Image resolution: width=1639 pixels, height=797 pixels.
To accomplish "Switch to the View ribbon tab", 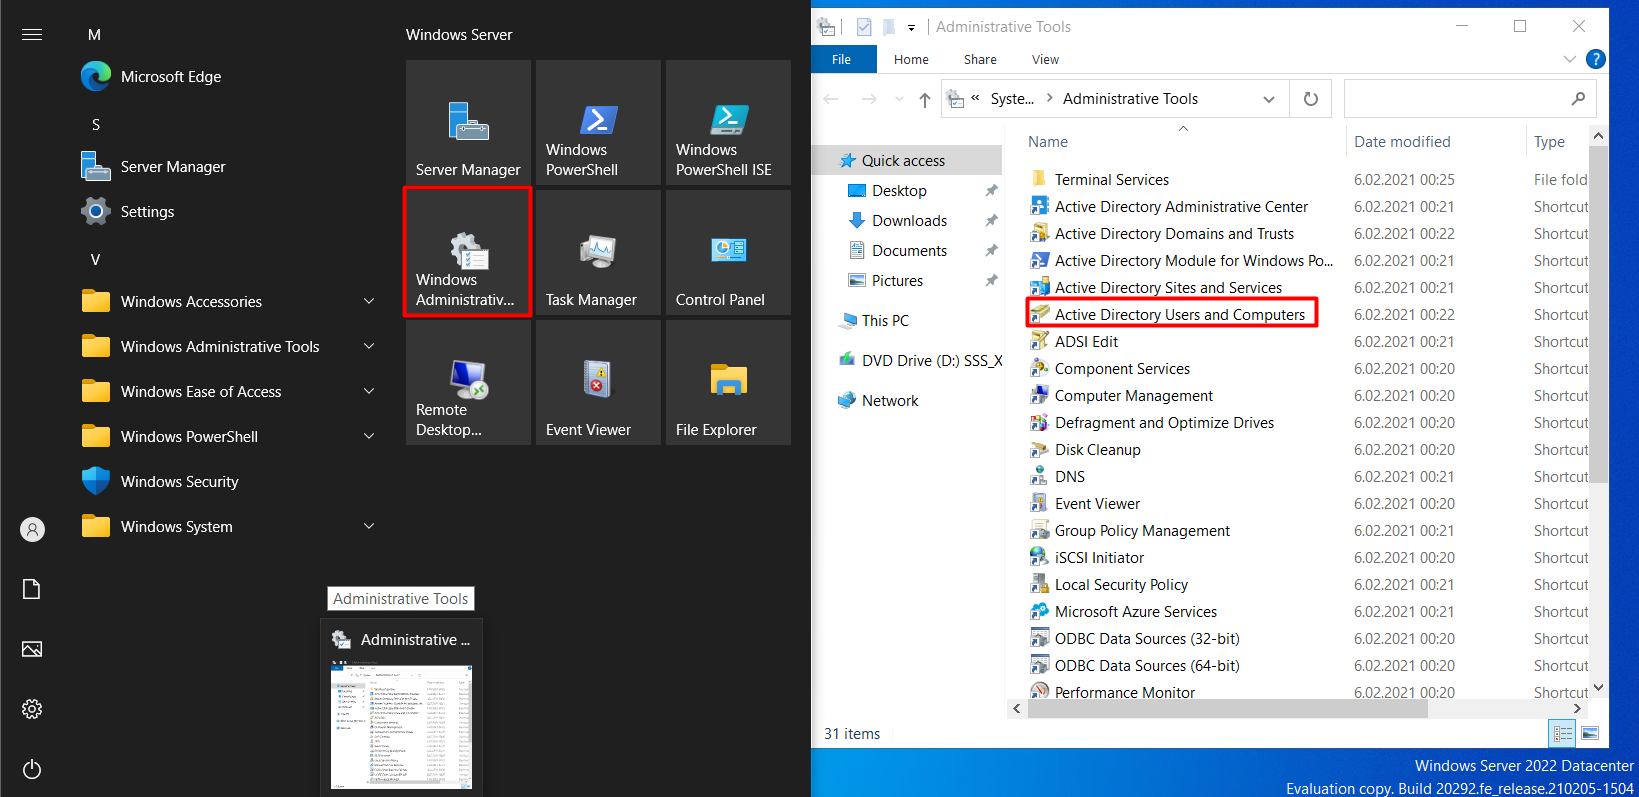I will [x=1045, y=60].
